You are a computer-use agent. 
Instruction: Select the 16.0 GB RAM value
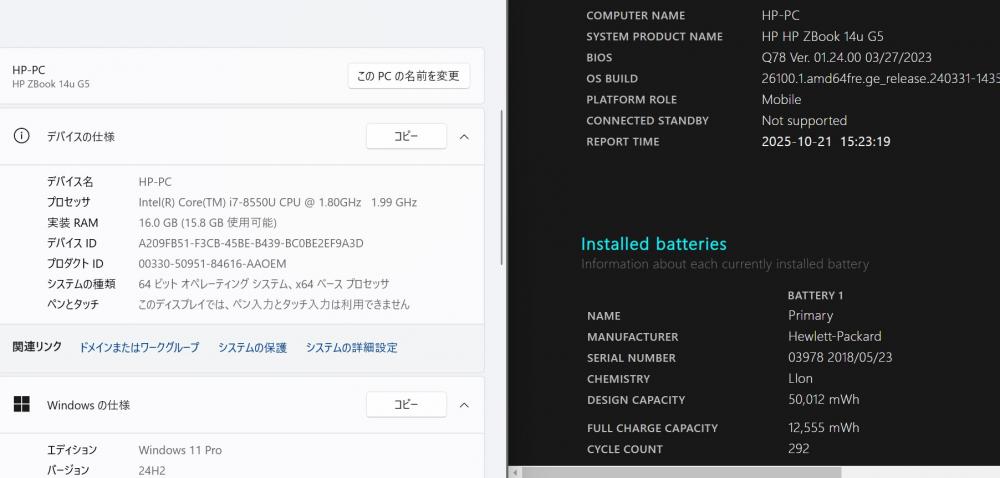click(207, 222)
